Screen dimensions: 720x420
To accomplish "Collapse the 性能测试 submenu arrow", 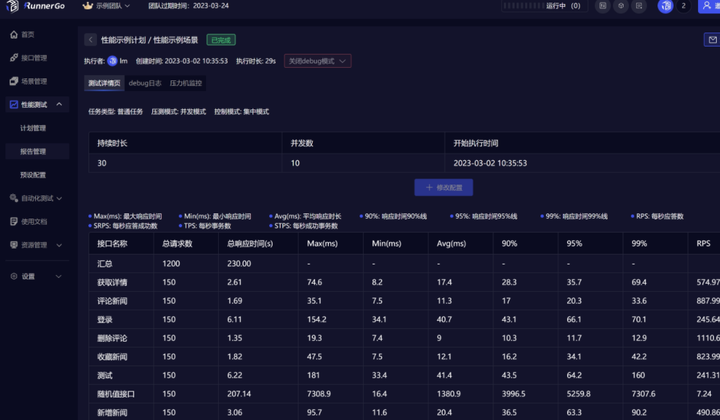I will pos(59,105).
